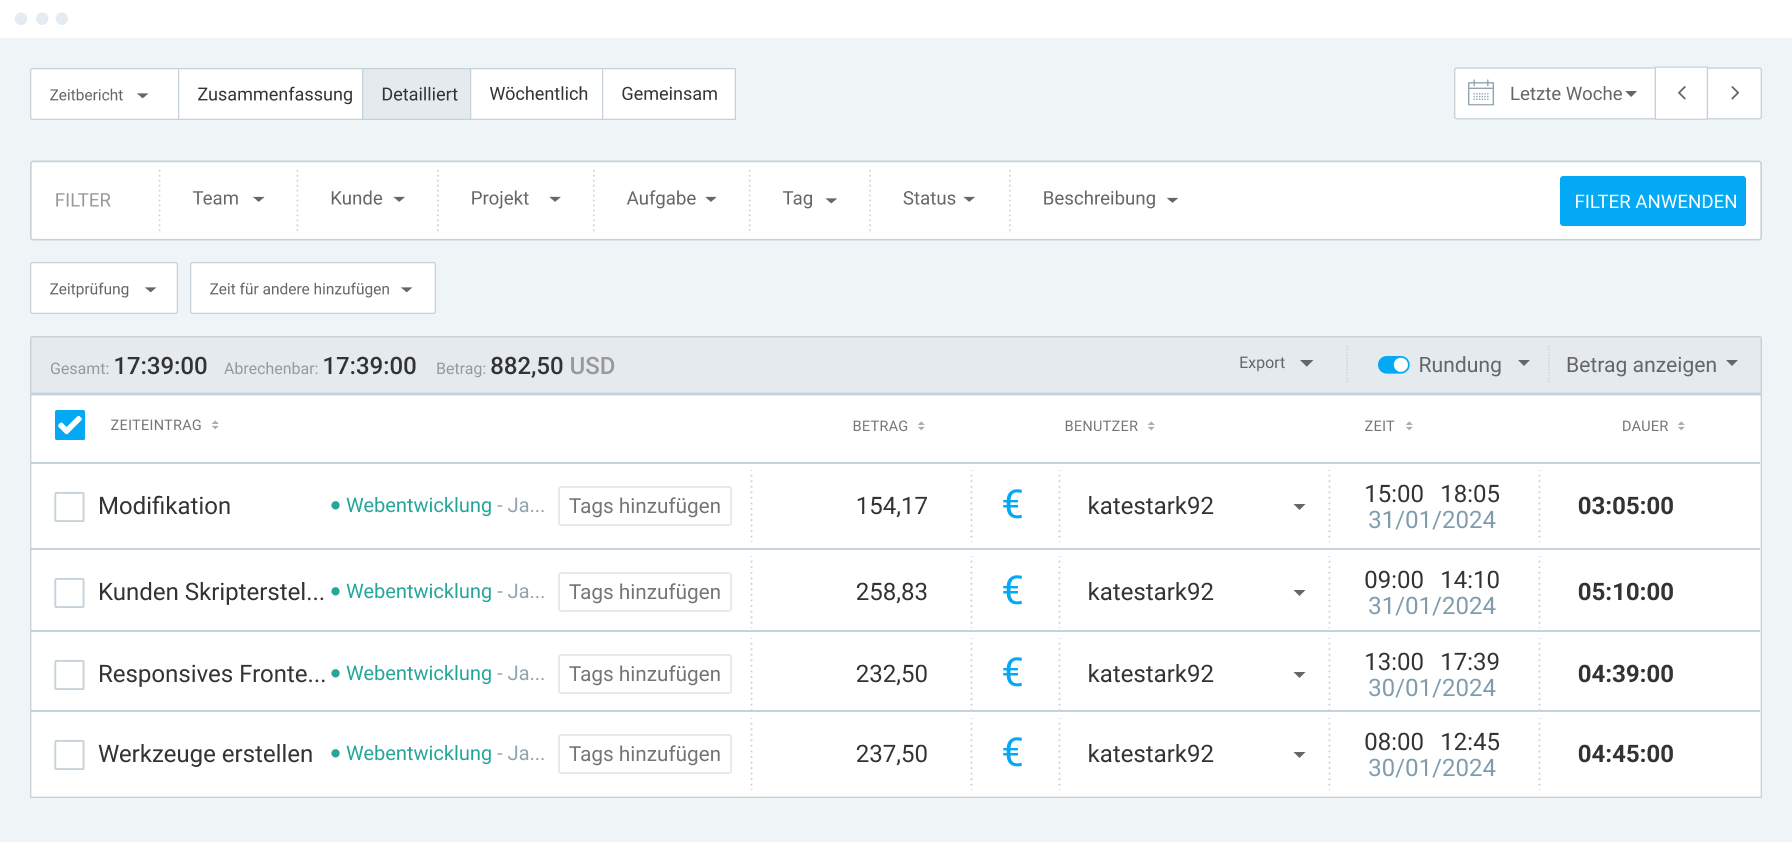The width and height of the screenshot is (1792, 842).
Task: Open the Betrag anzeigen dropdown
Action: pos(1652,365)
